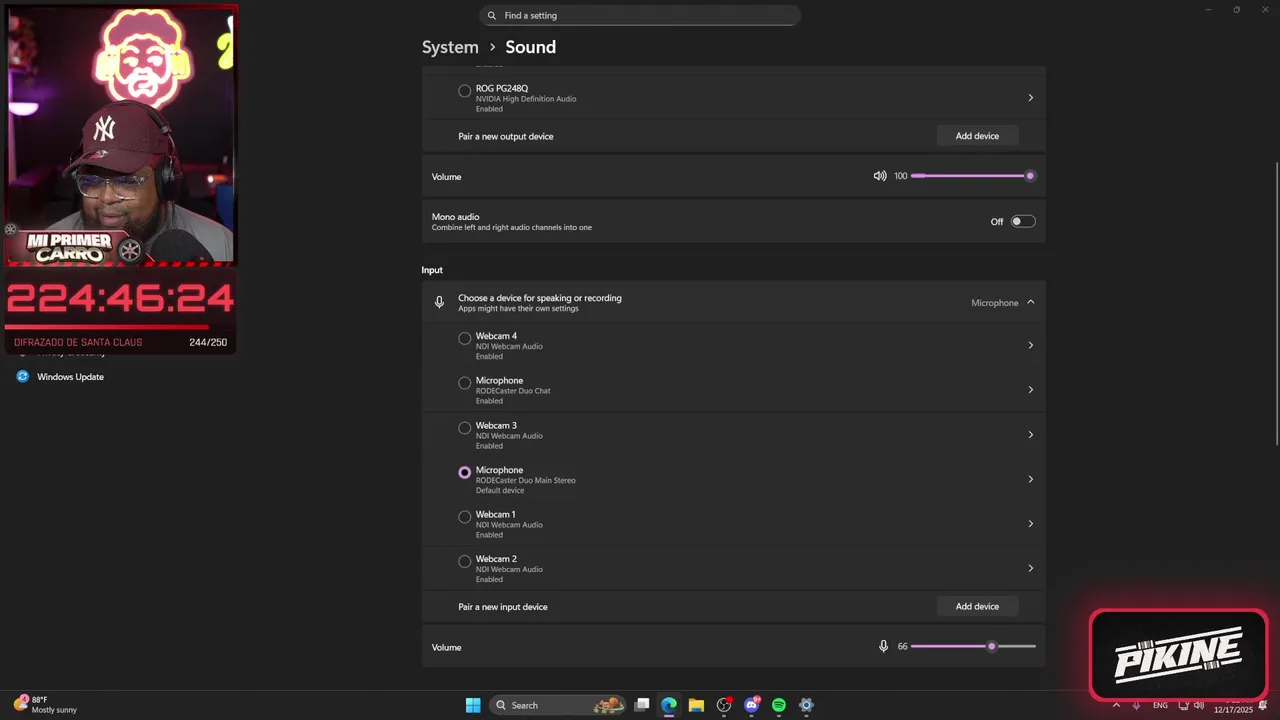Click the microphone icon beside input volume
The width and height of the screenshot is (1280, 720).
click(883, 647)
